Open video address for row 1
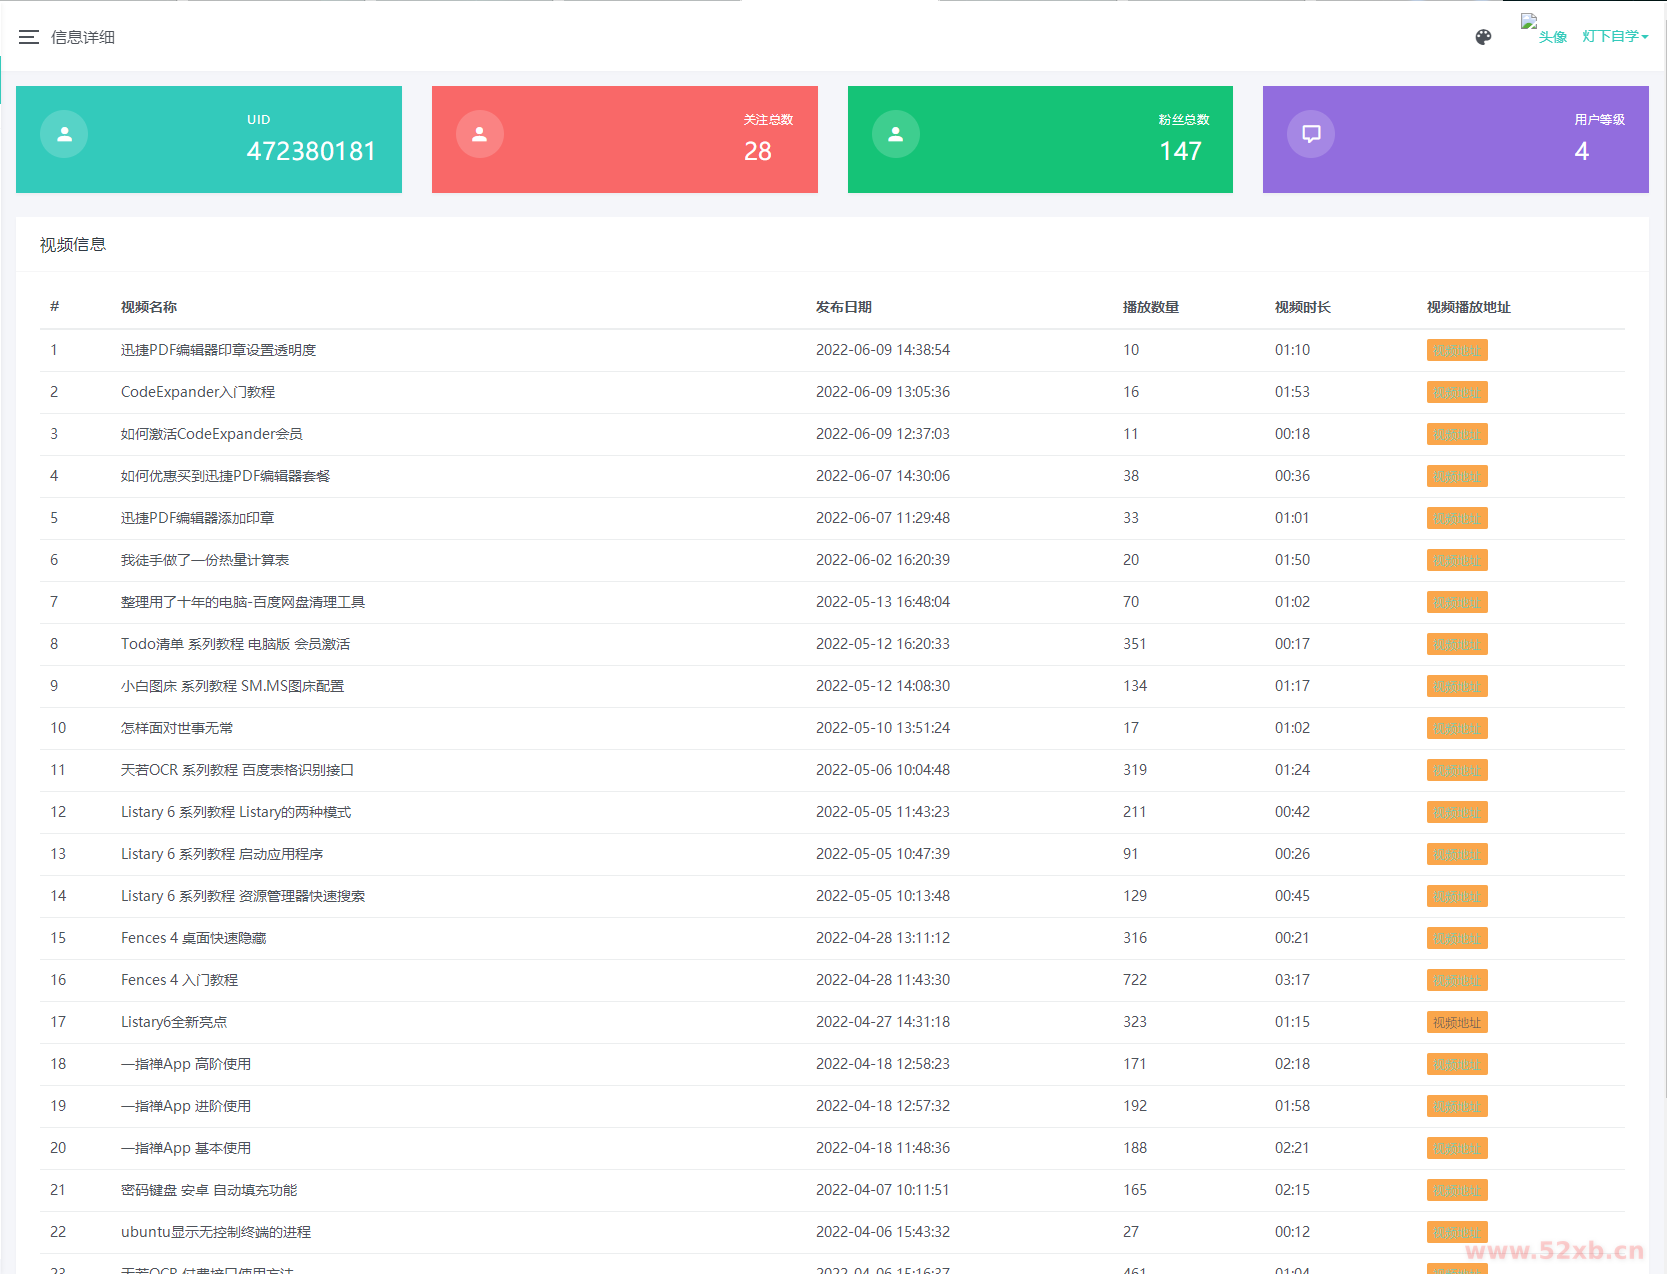1667x1274 pixels. coord(1456,350)
